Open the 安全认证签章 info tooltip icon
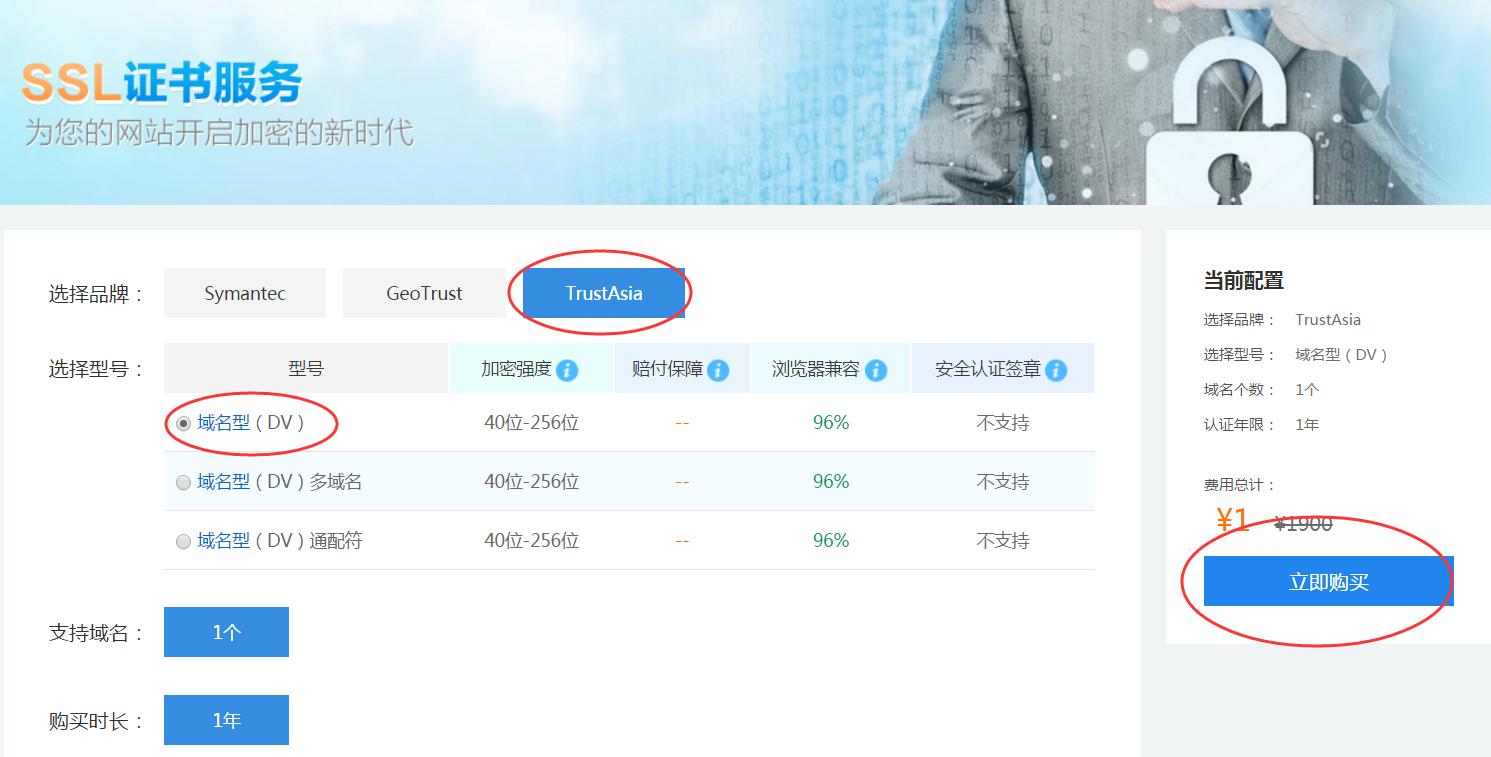1491x757 pixels. (1055, 369)
